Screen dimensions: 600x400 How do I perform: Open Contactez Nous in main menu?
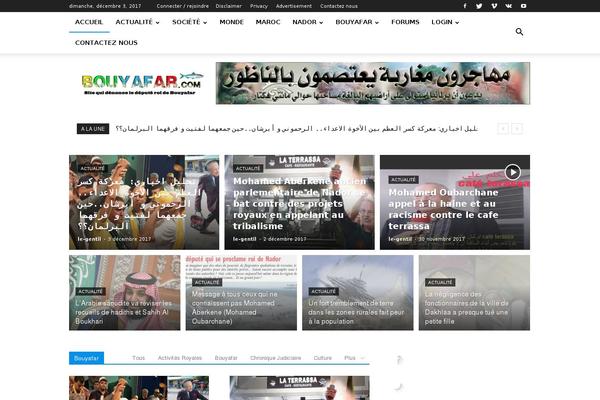pyautogui.click(x=106, y=43)
